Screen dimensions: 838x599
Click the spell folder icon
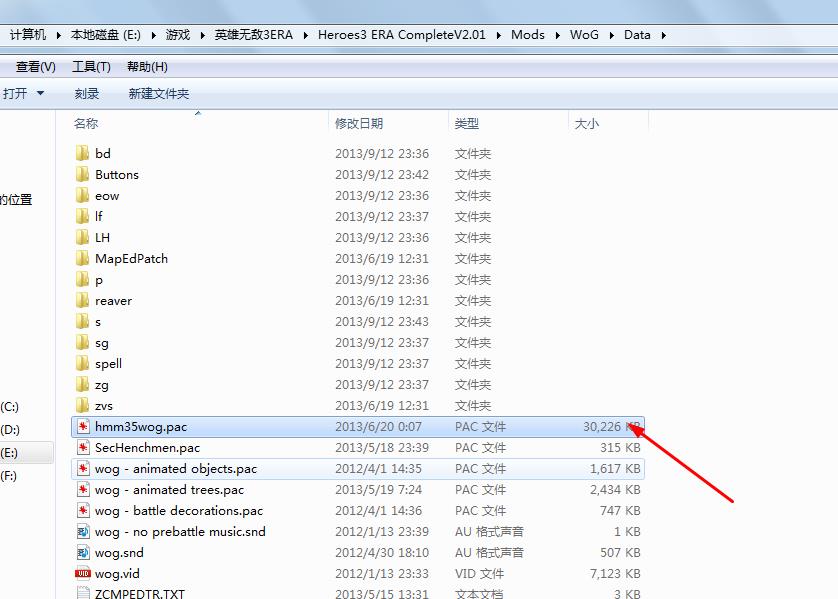(82, 363)
